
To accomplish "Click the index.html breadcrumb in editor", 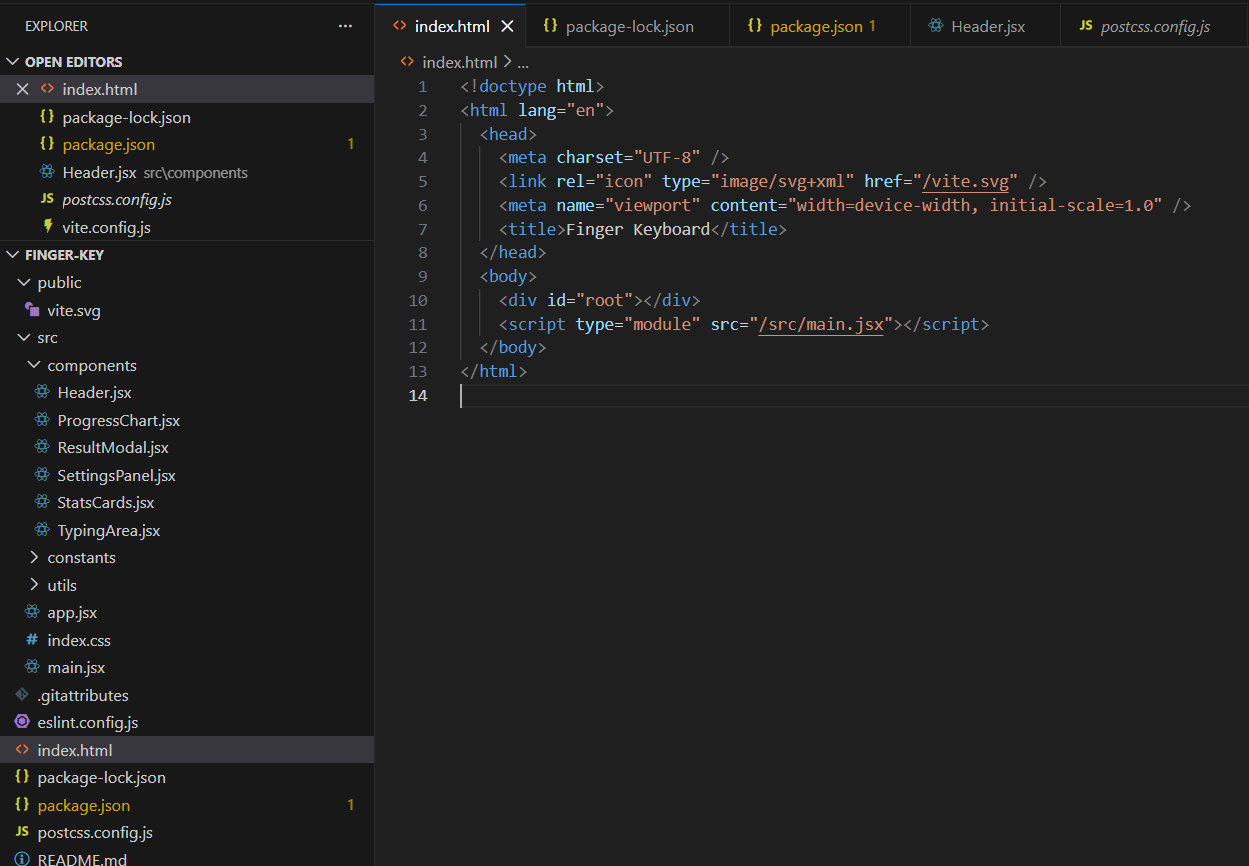I will (x=459, y=62).
